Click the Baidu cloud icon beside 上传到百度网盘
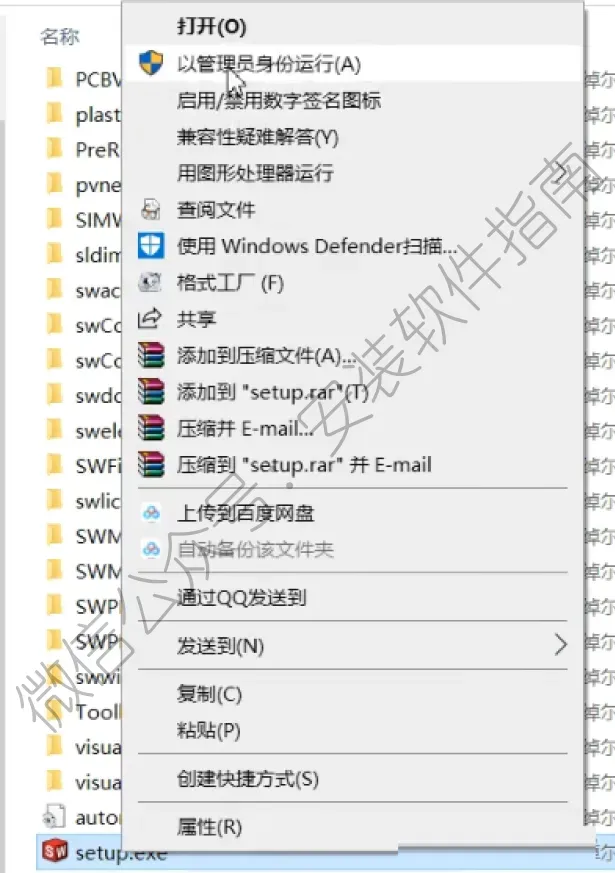615x873 pixels. coord(151,513)
